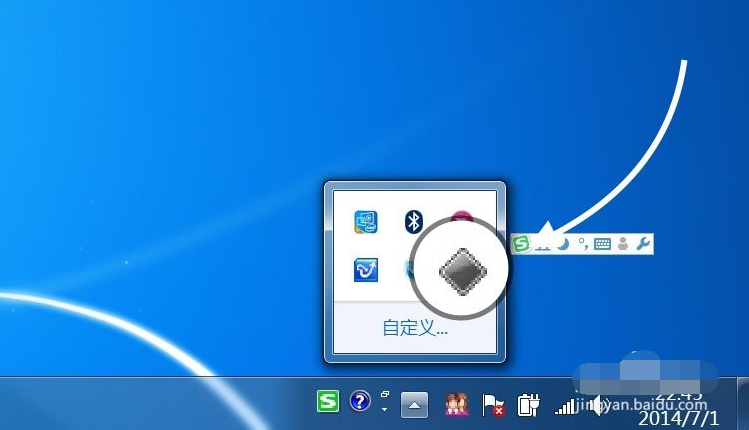The image size is (749, 430).
Task: Click the user profile icon on Sogou toolbar
Action: pos(623,243)
